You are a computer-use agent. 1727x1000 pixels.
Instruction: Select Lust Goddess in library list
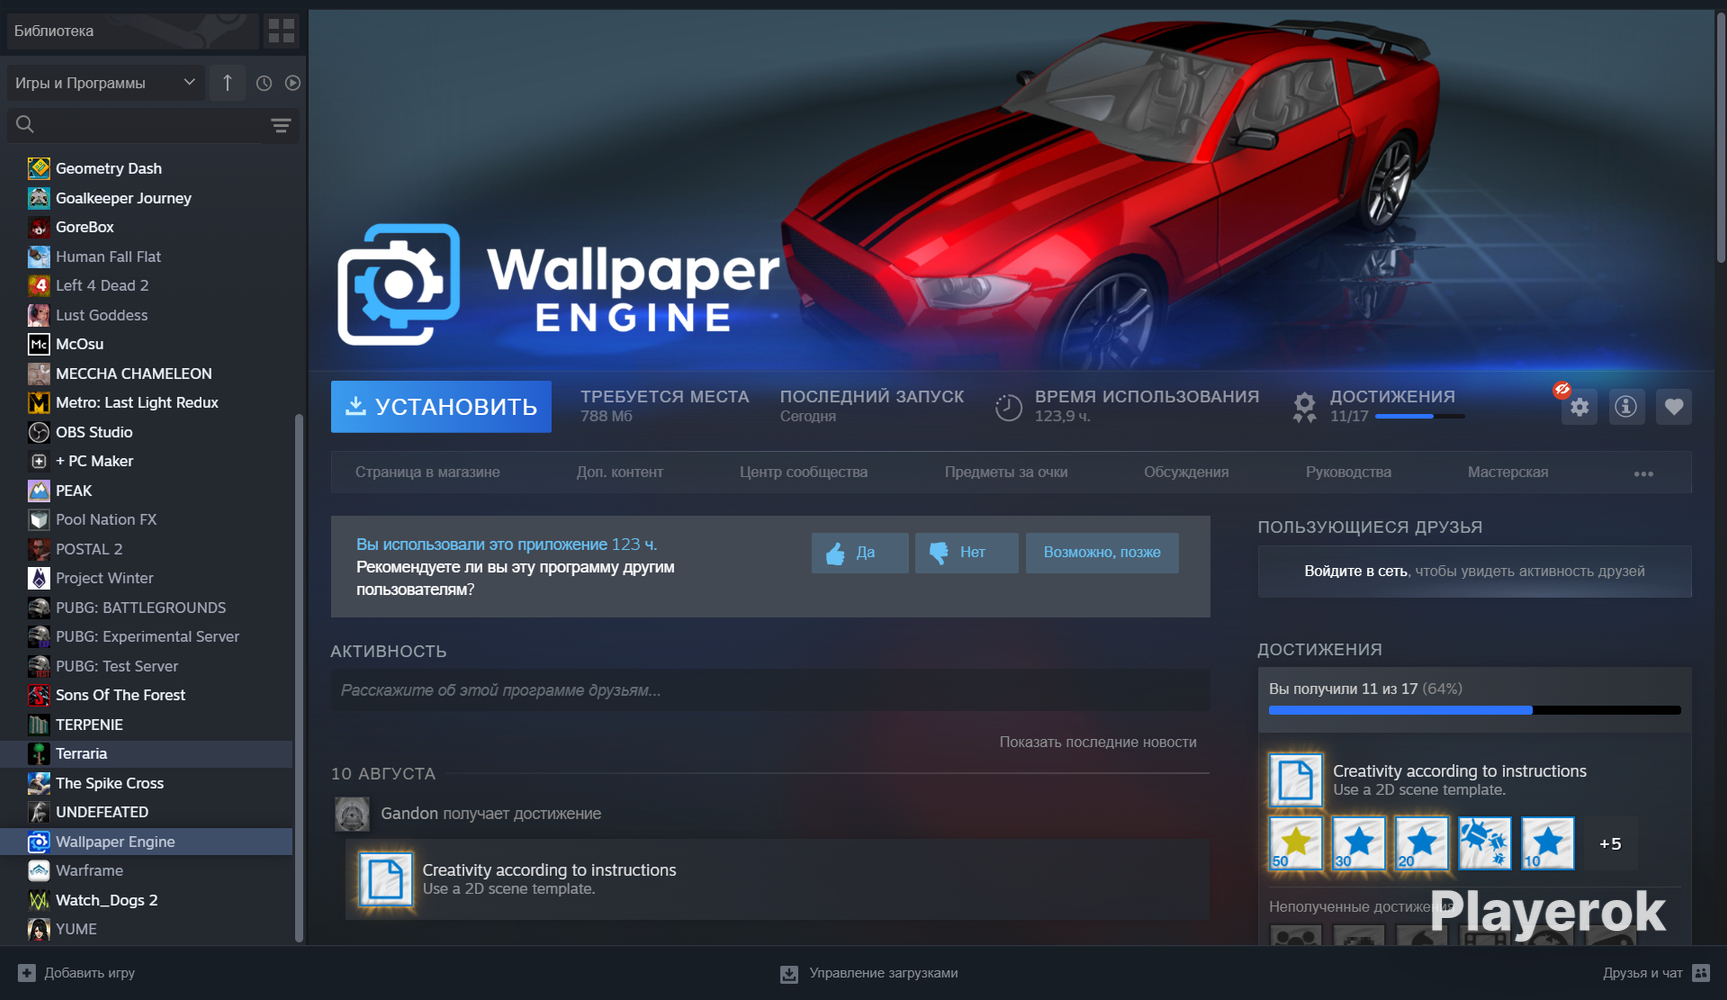tap(101, 315)
